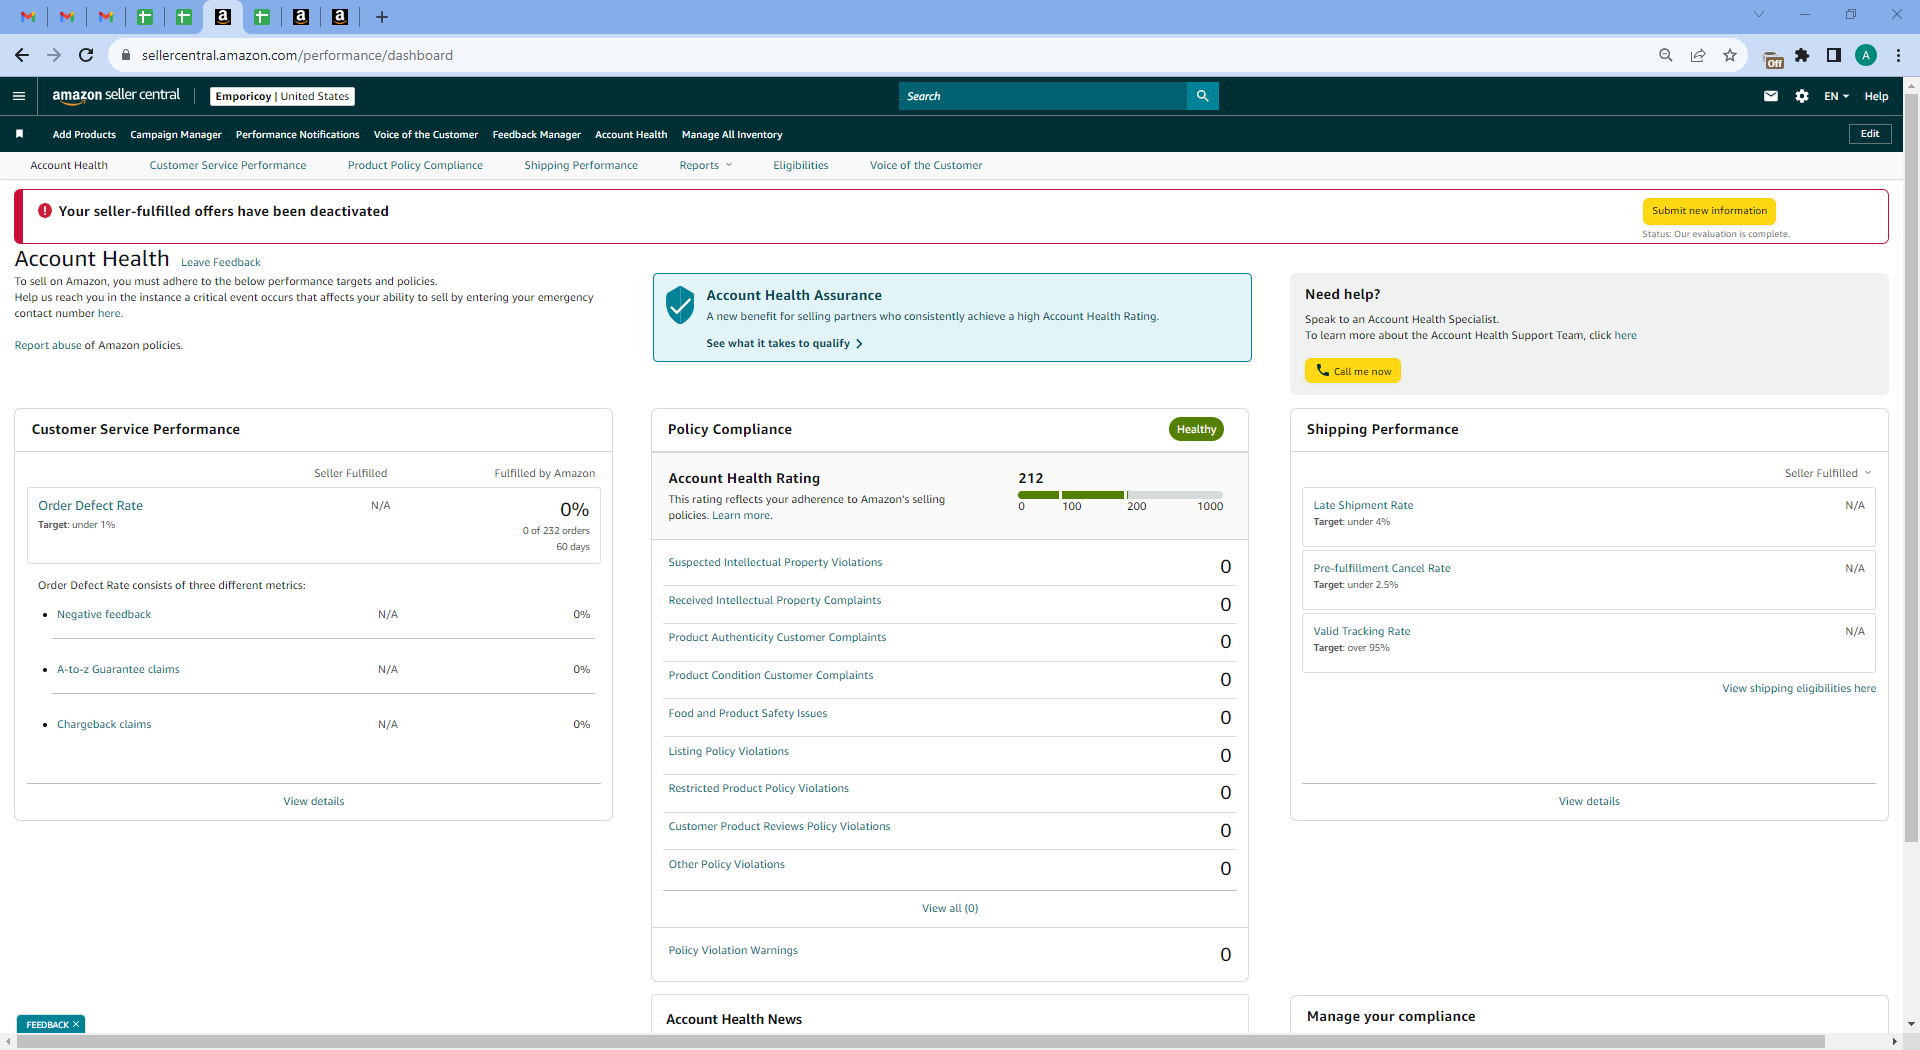This screenshot has width=1920, height=1050.
Task: Click the site lock icon in address bar
Action: point(125,55)
